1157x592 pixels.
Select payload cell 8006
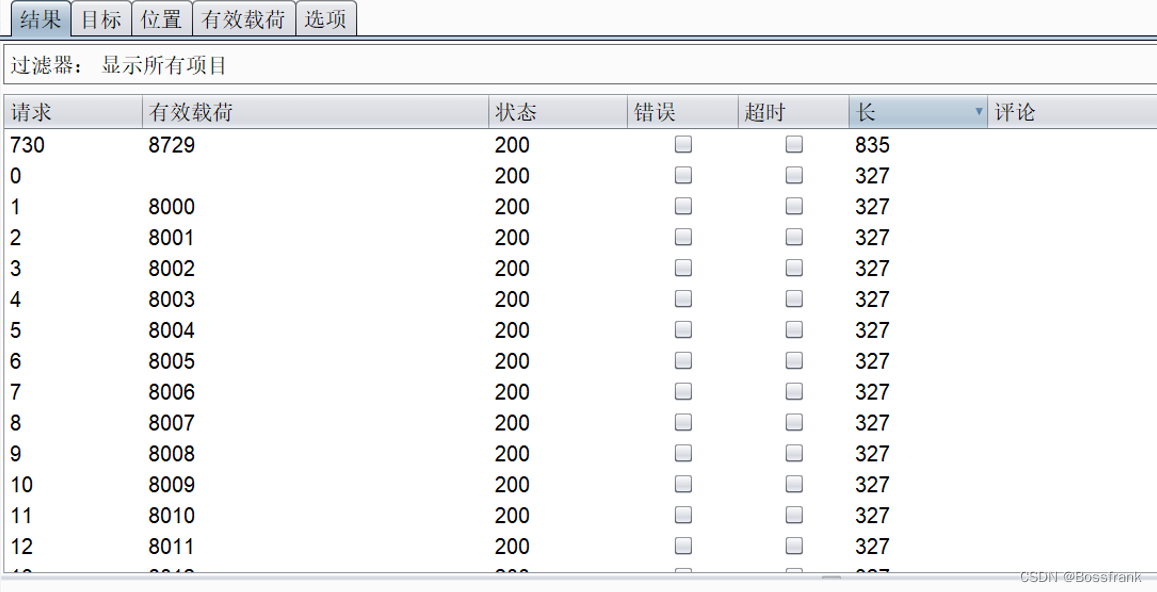171,392
